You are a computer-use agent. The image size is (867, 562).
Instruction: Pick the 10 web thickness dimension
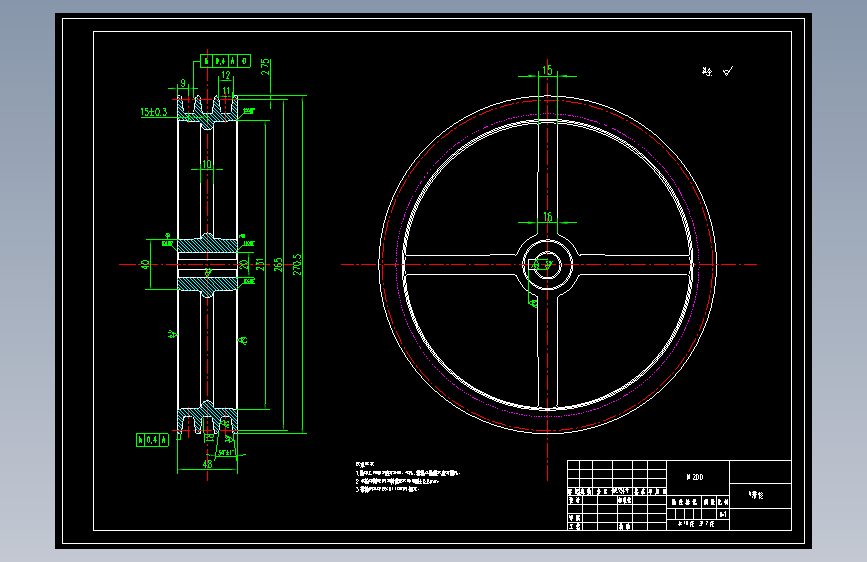click(x=207, y=164)
